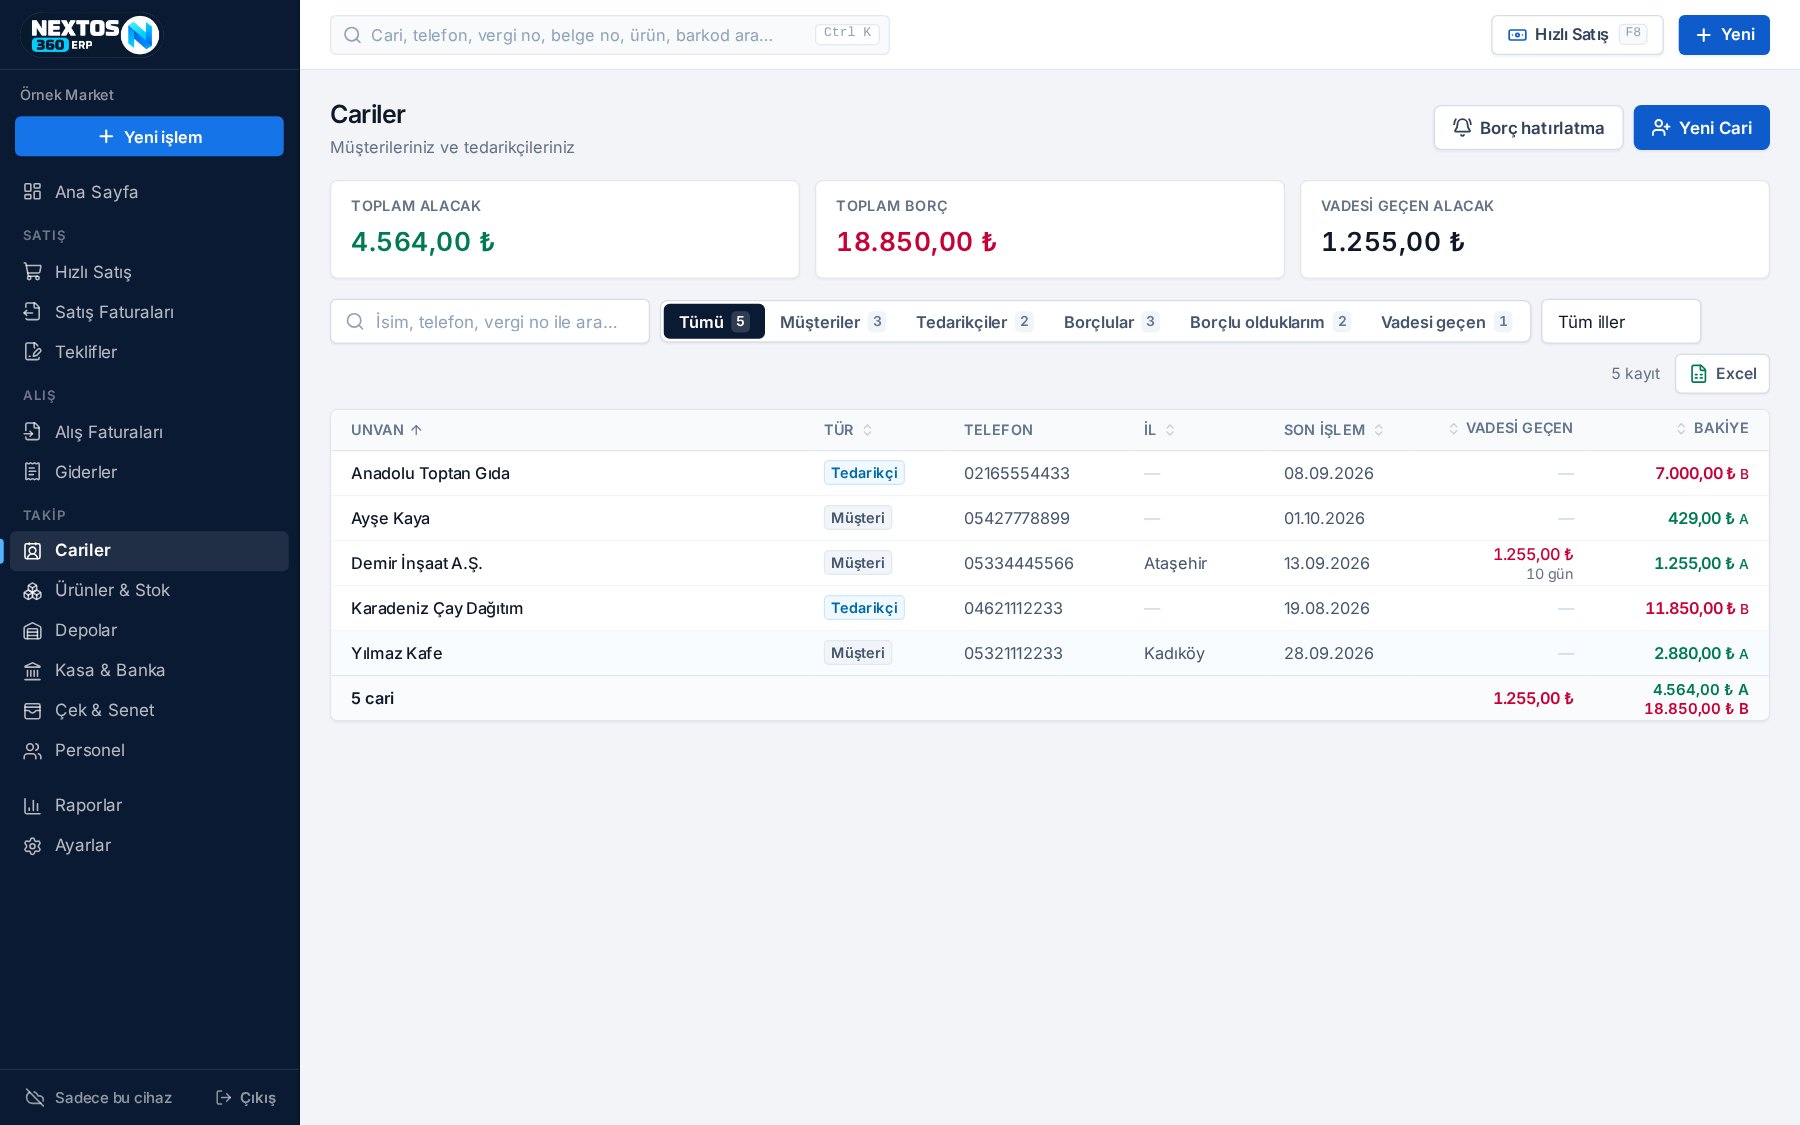Image resolution: width=1800 pixels, height=1125 pixels.
Task: Sort the table by Ünvan column
Action: click(386, 430)
